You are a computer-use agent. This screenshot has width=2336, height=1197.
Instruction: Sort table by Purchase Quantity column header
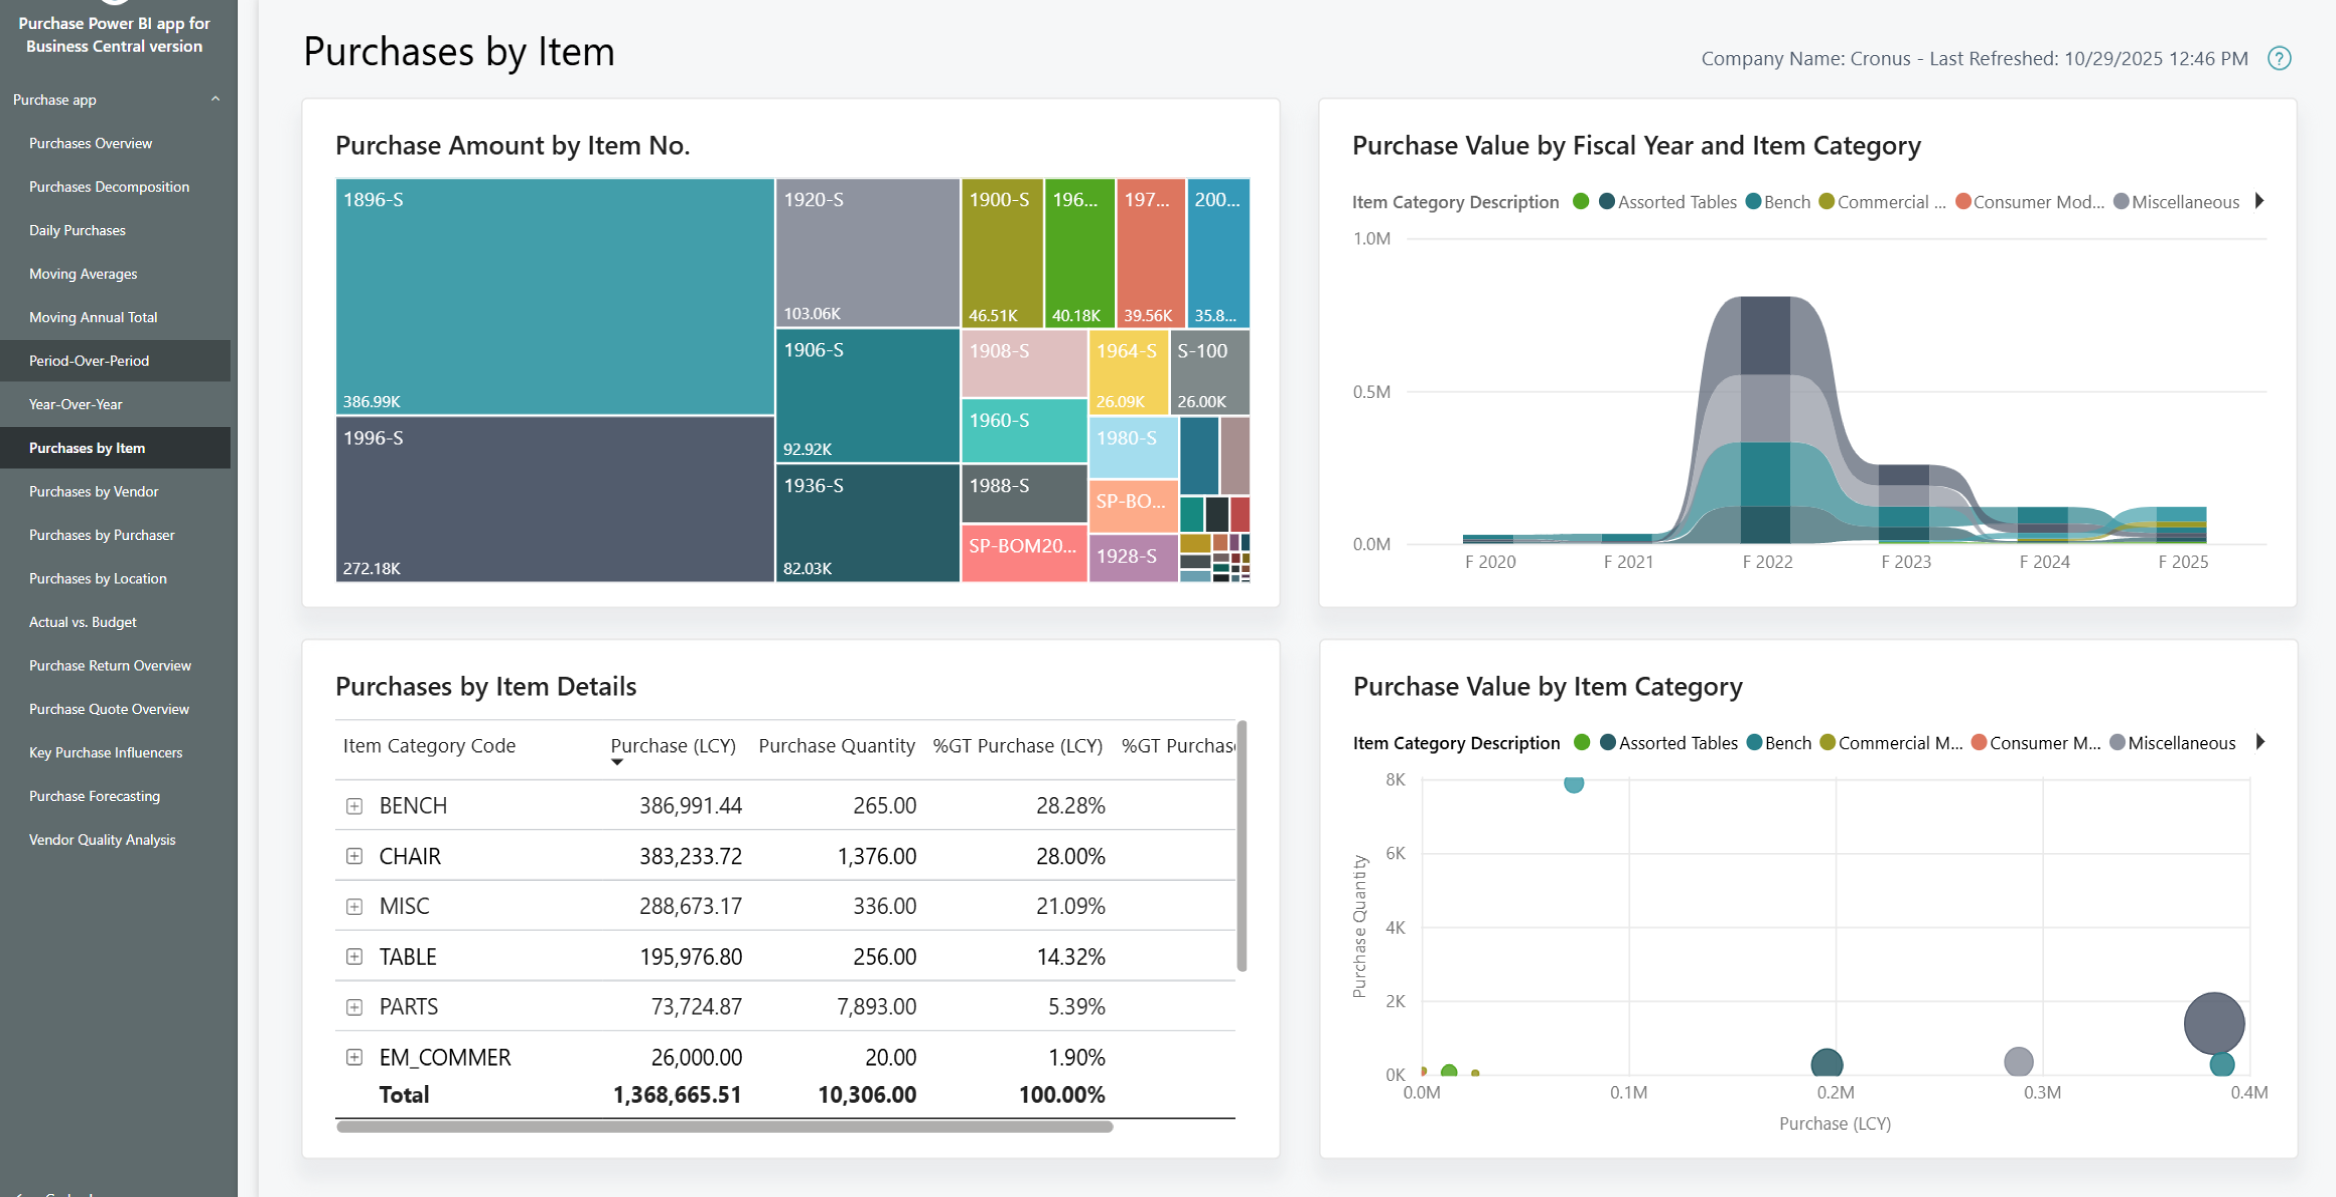pyautogui.click(x=836, y=745)
